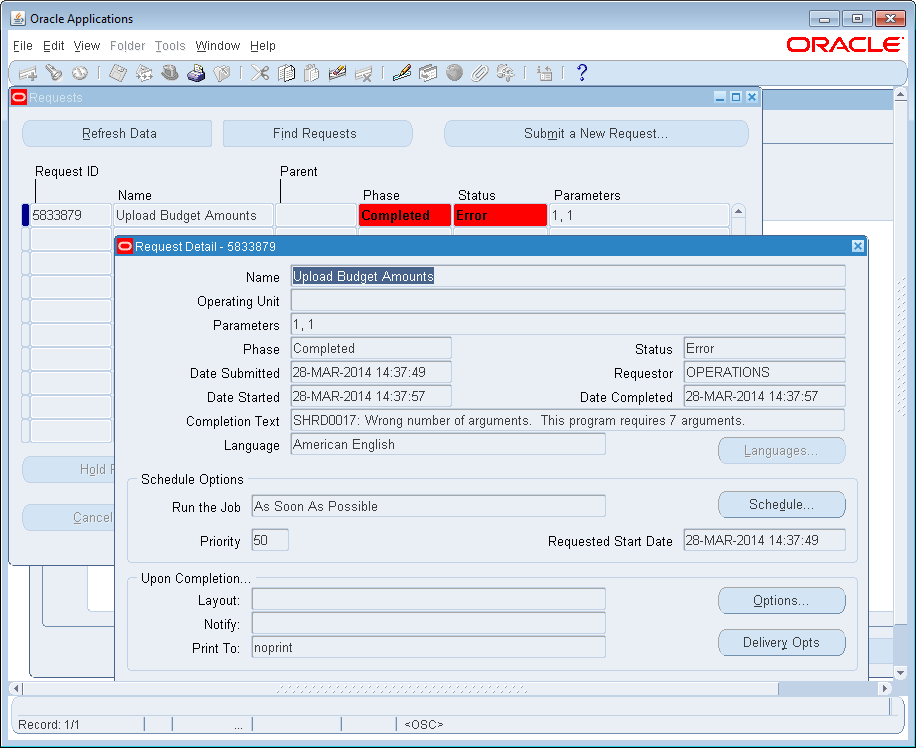Viewport: 916px width, 748px height.
Task: Open the Help menu
Action: [263, 46]
